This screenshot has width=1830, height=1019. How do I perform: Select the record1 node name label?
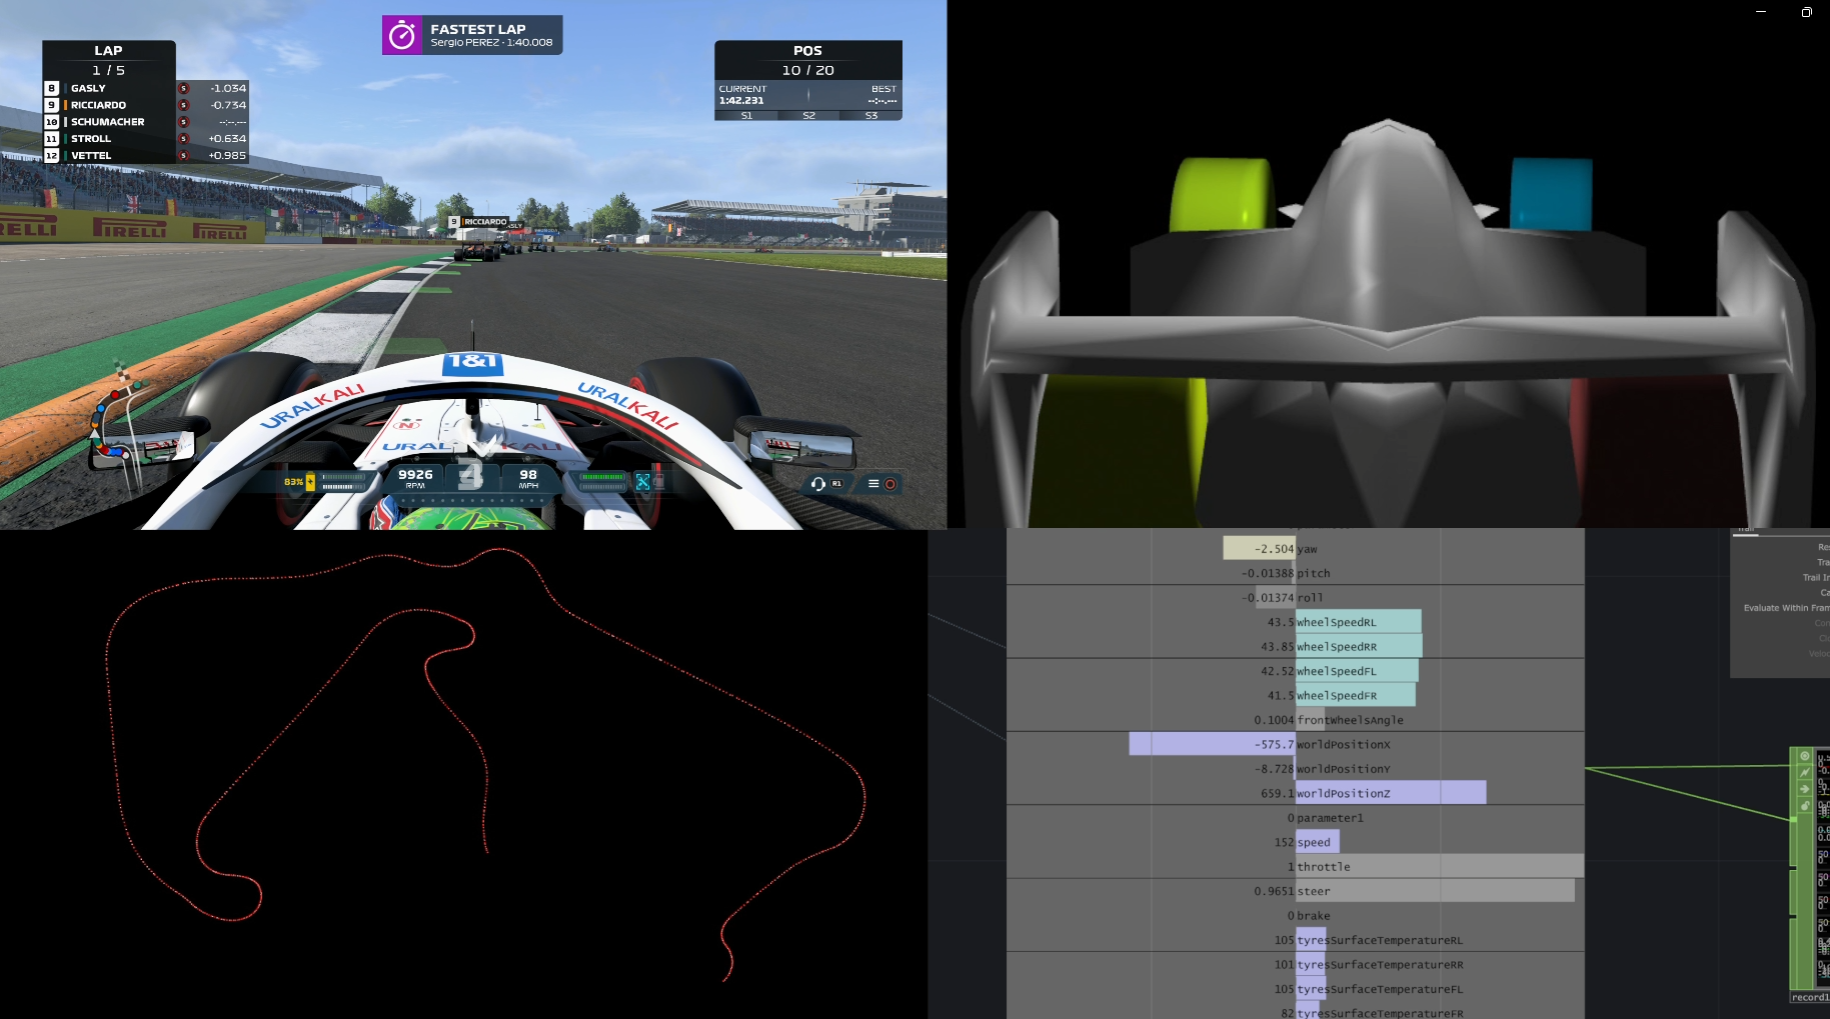pyautogui.click(x=1810, y=997)
